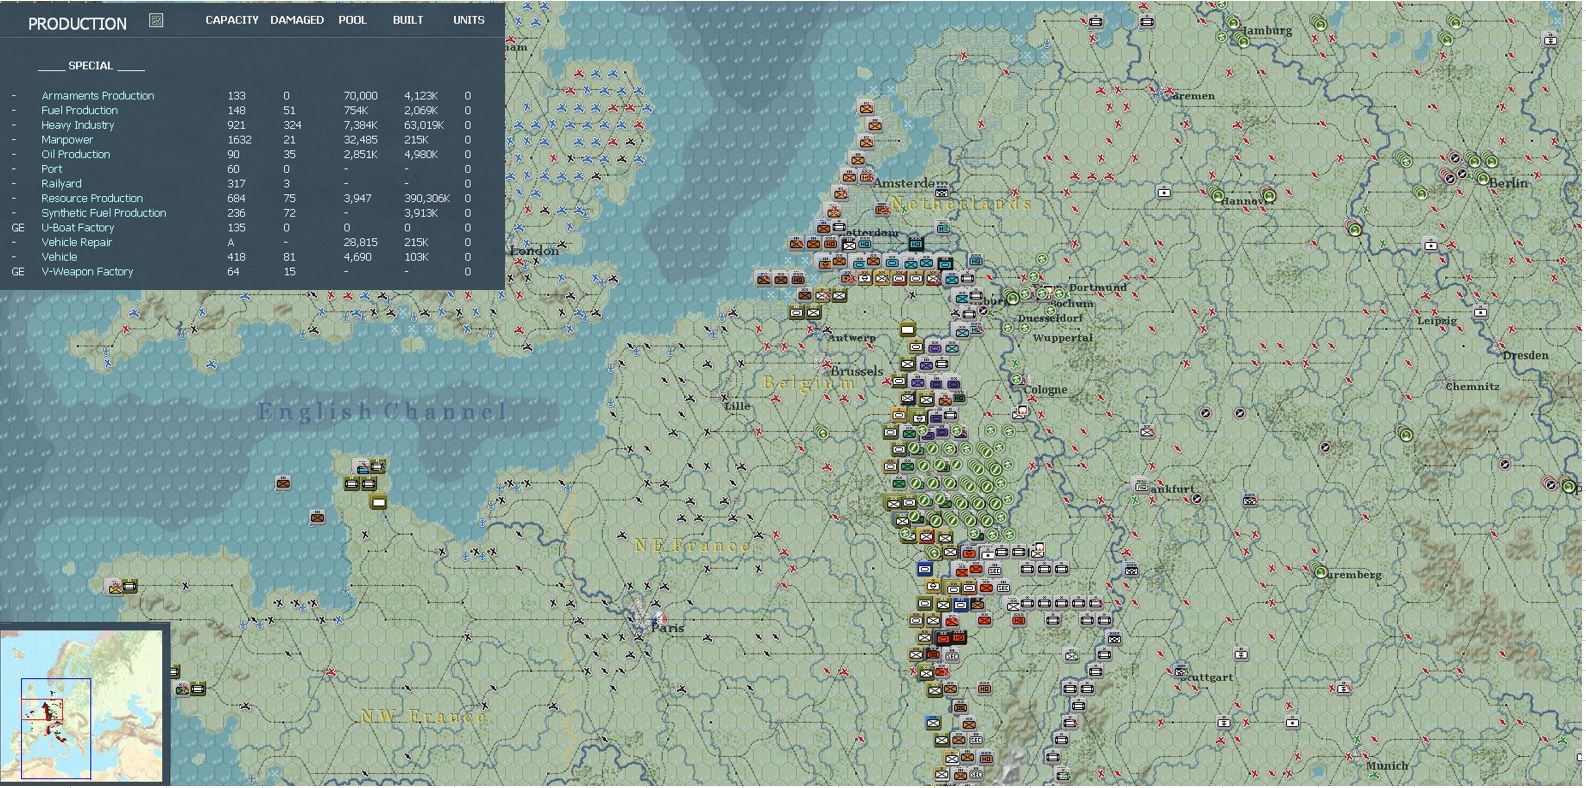The height and width of the screenshot is (788, 1586).
Task: Click the red viewport box in the minimap
Action: (x=43, y=711)
